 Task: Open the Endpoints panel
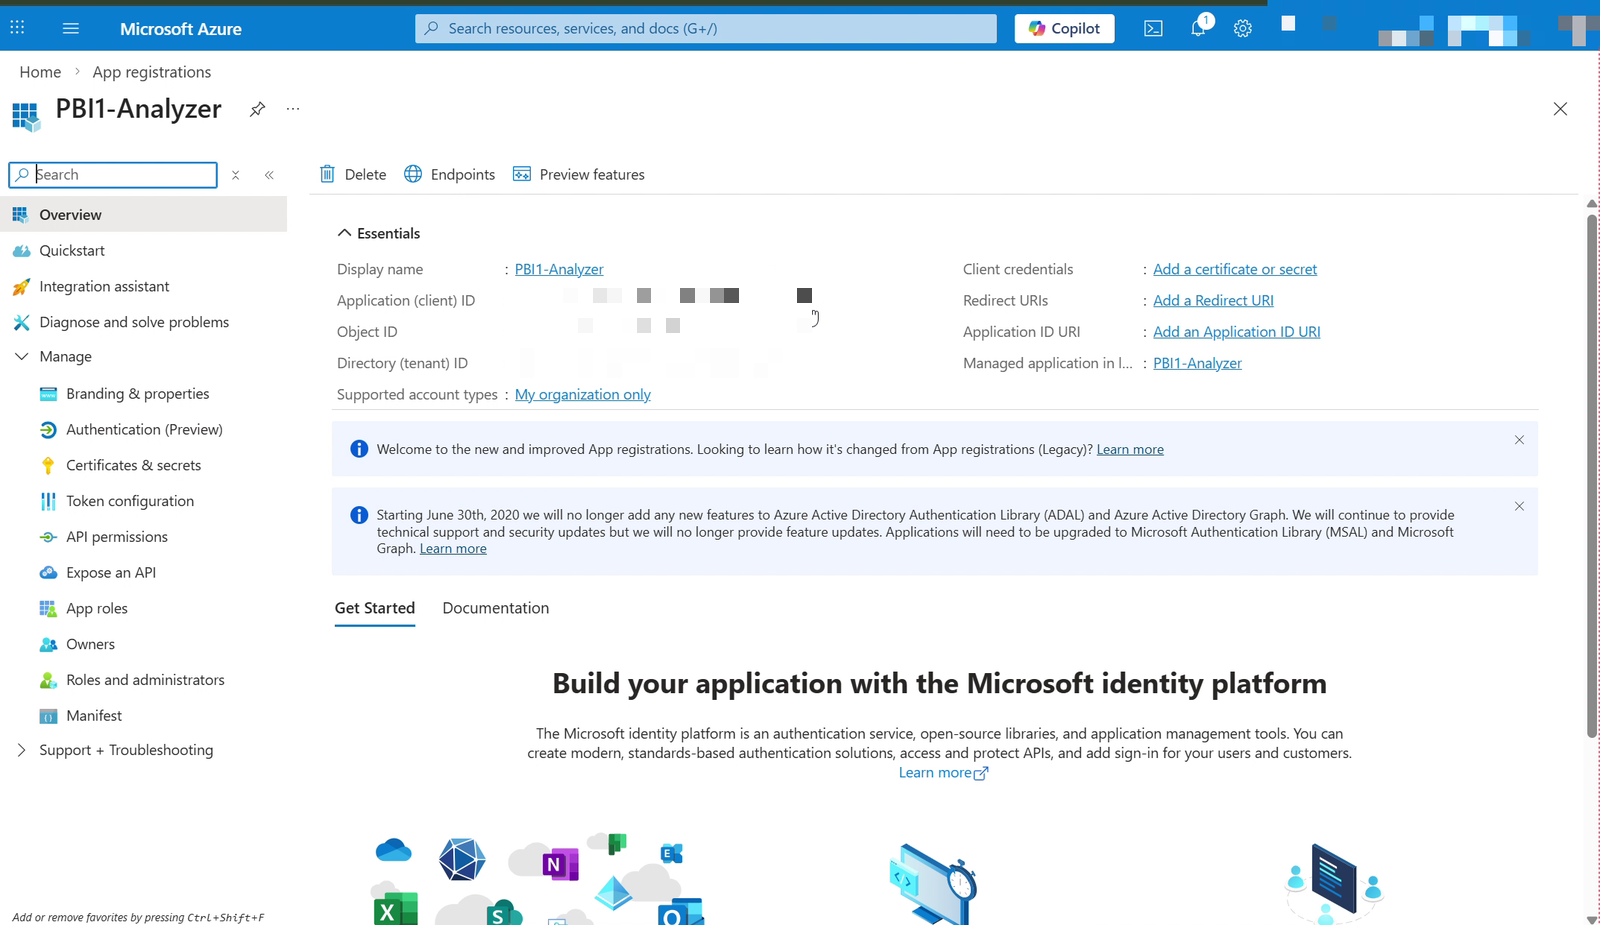click(x=450, y=174)
